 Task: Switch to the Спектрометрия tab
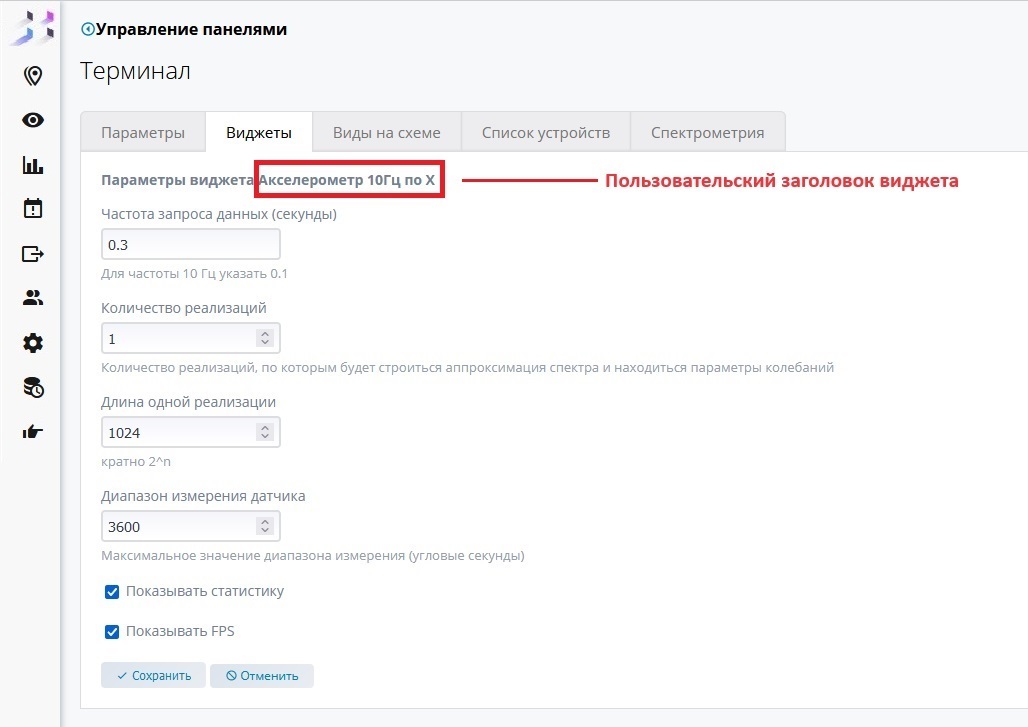pos(707,133)
